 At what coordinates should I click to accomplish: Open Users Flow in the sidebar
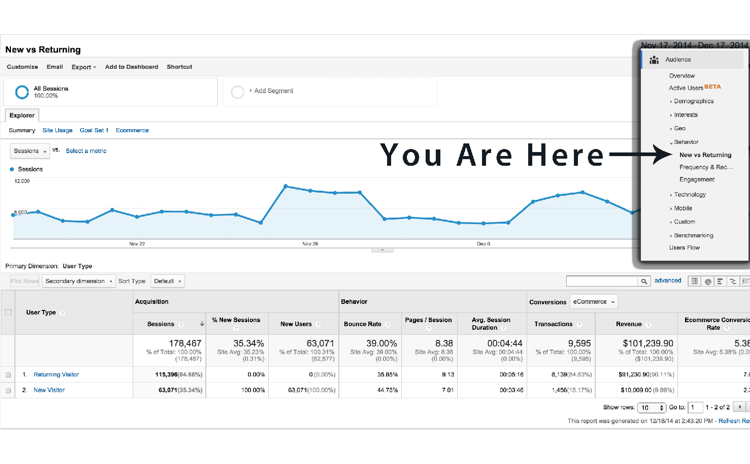[684, 248]
